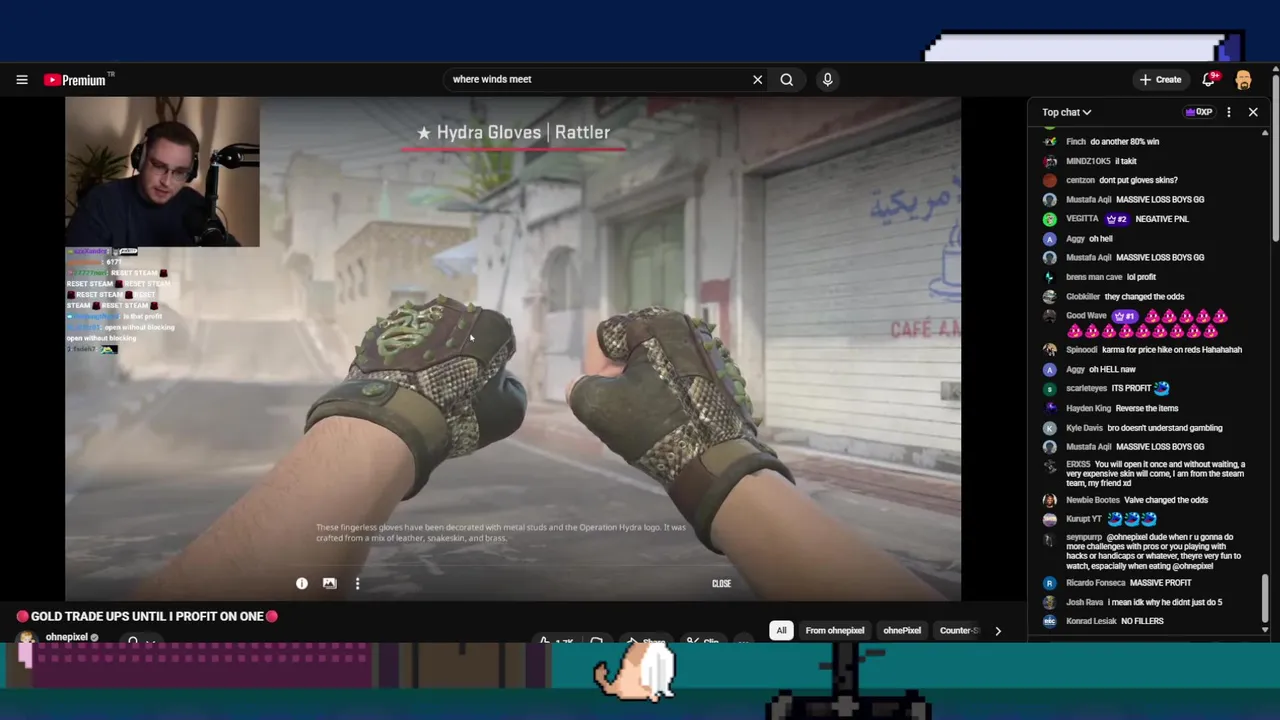Click message 'they changed the odds'
The width and height of the screenshot is (1280, 720).
point(1144,297)
